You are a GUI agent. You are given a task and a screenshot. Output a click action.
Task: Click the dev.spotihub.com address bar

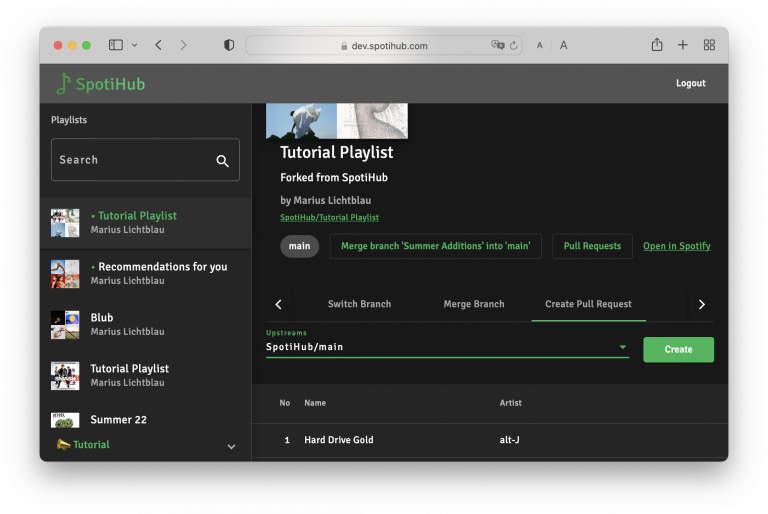click(384, 46)
